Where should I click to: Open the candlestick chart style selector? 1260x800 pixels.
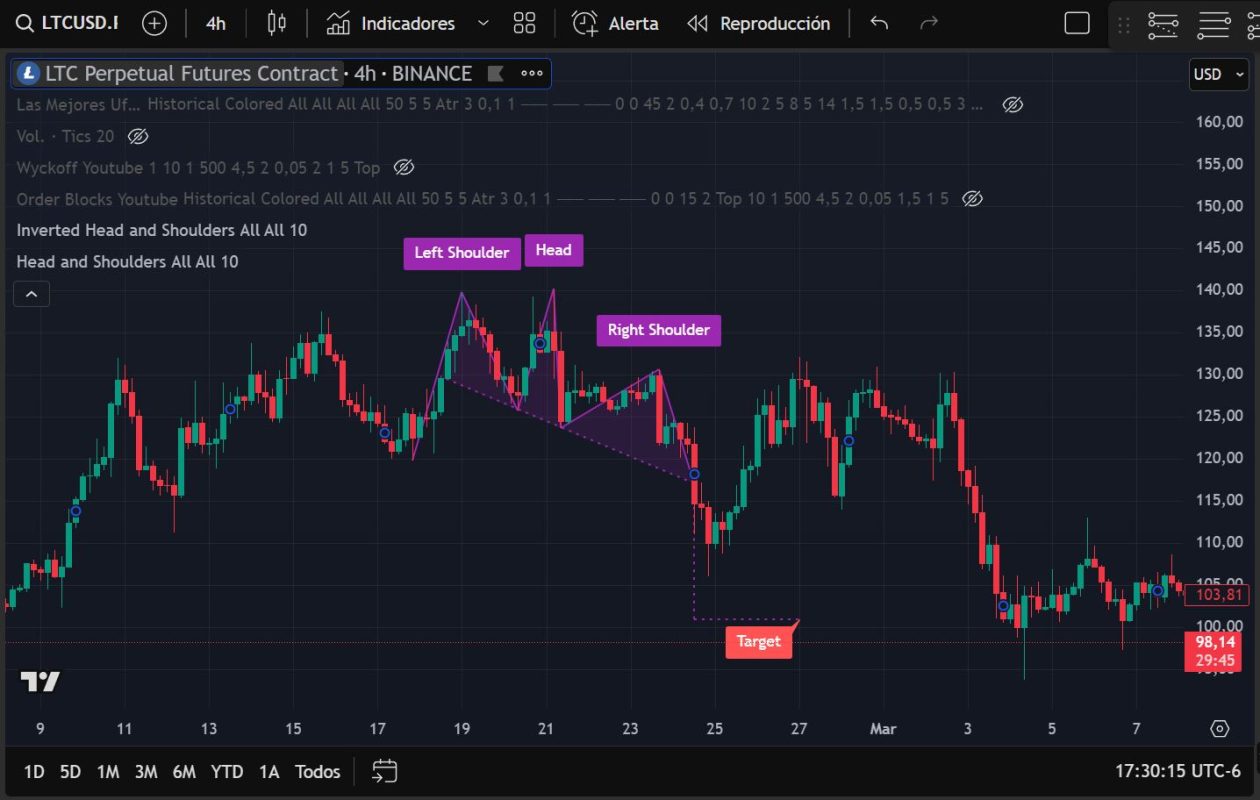pyautogui.click(x=277, y=23)
